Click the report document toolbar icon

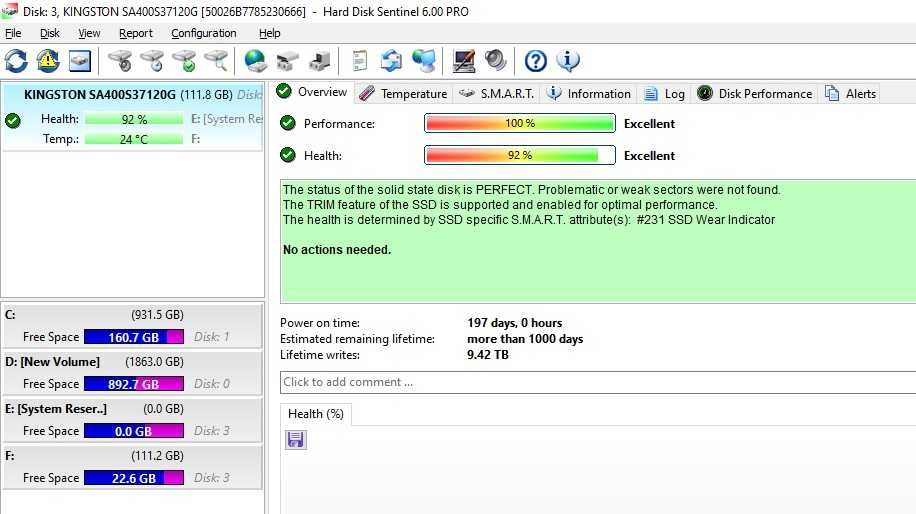pos(360,61)
